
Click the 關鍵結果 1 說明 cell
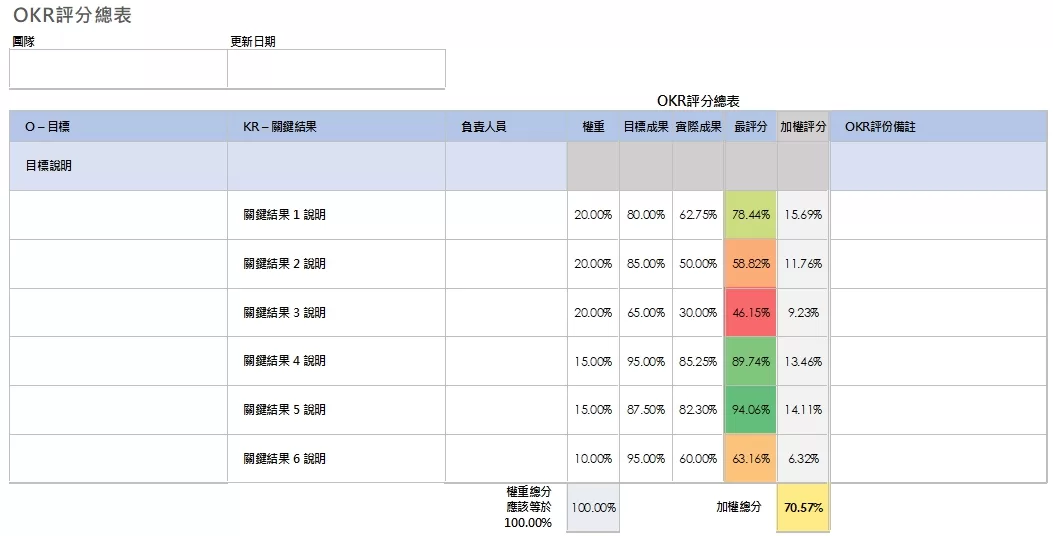[336, 215]
